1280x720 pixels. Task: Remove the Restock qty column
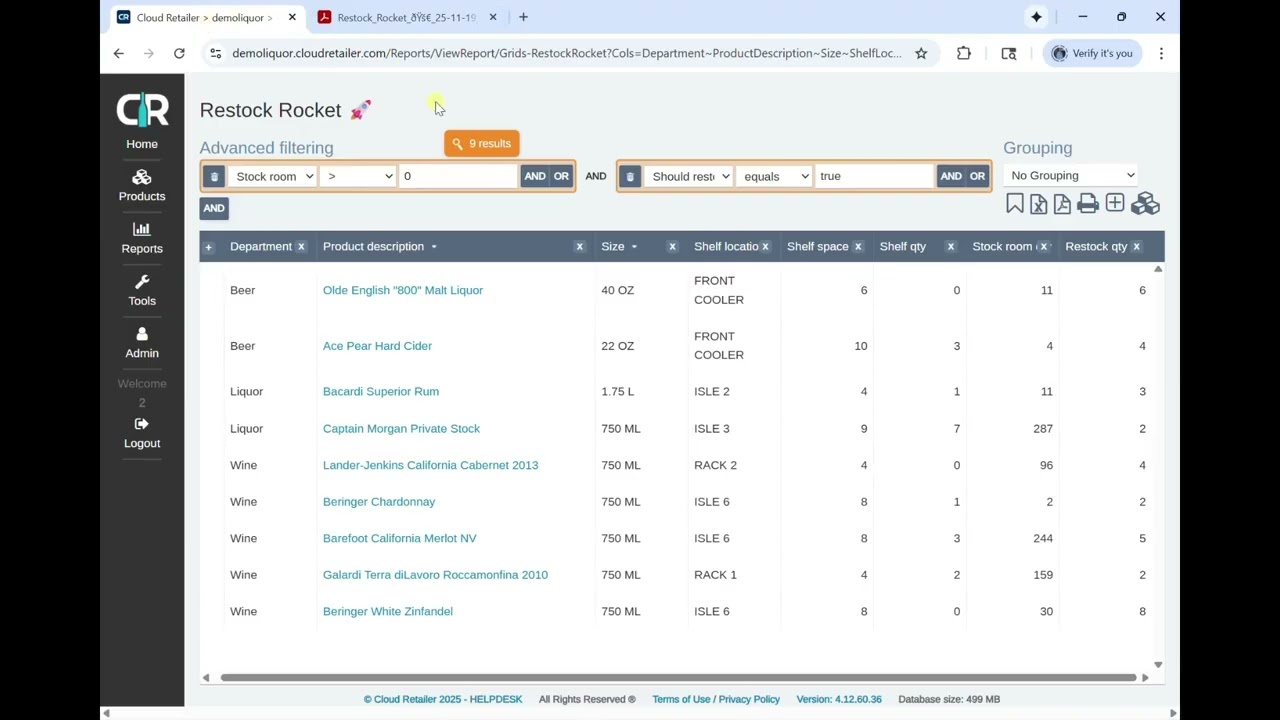point(1136,247)
